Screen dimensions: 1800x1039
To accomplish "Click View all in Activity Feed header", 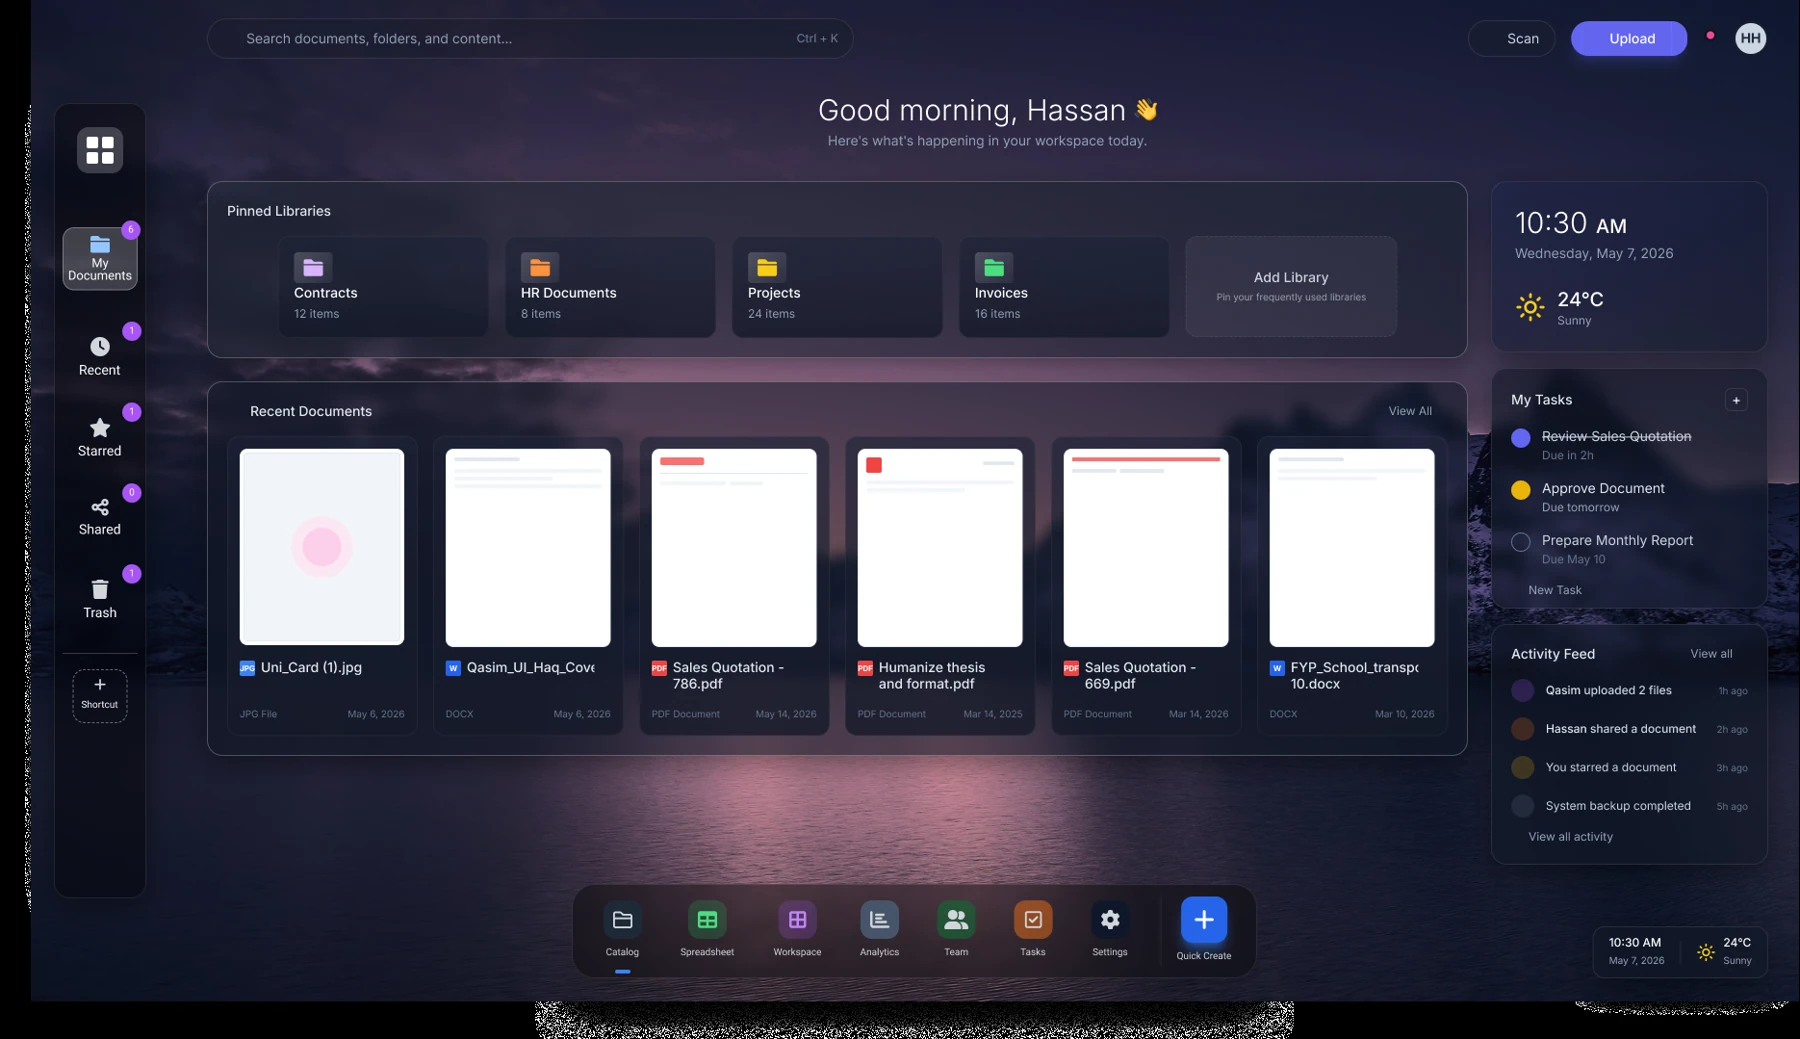I will (x=1711, y=654).
